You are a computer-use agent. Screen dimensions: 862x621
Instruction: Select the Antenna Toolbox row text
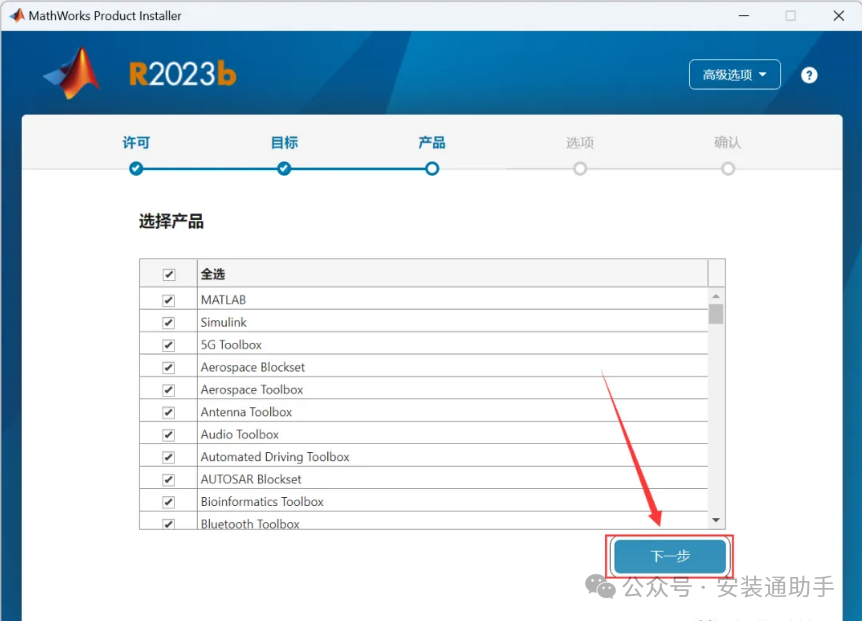(x=246, y=412)
